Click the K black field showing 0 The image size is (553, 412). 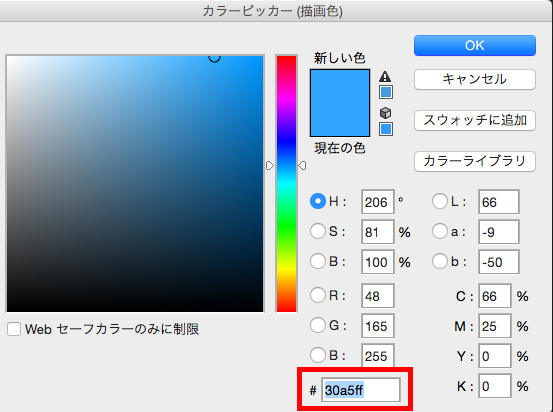pyautogui.click(x=494, y=386)
